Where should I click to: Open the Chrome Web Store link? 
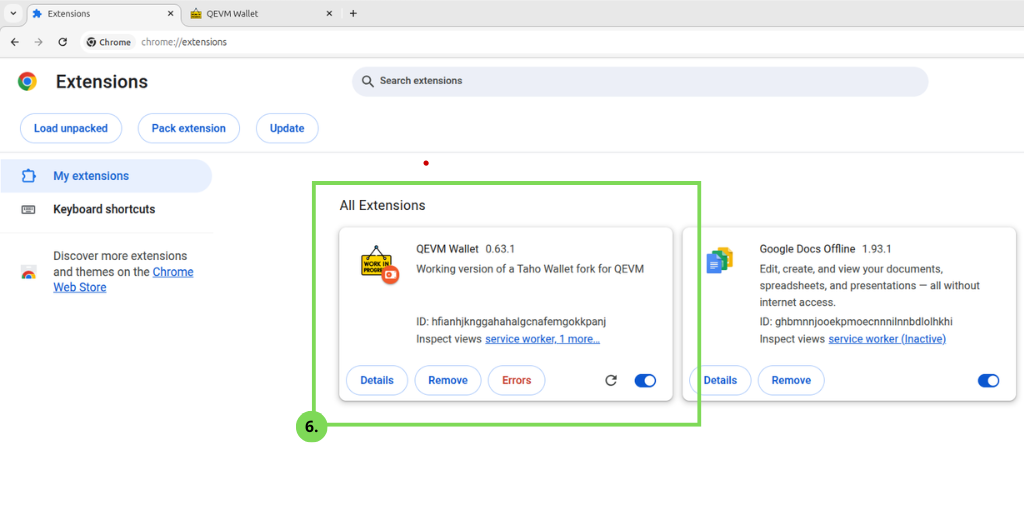123,279
